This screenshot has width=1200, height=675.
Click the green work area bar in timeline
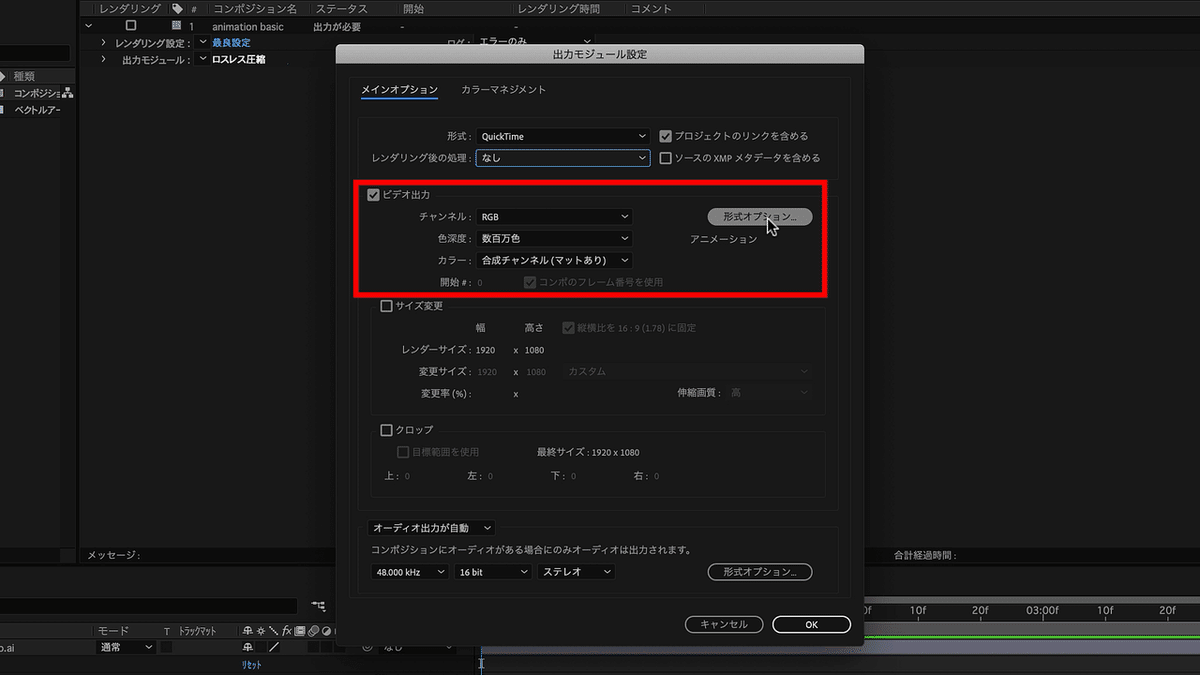pyautogui.click(x=1030, y=635)
